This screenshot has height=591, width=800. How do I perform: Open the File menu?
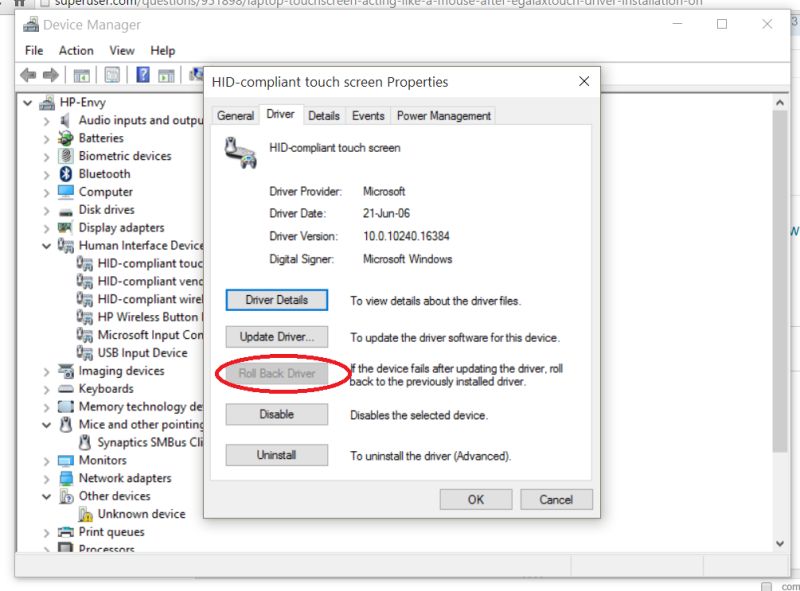34,51
